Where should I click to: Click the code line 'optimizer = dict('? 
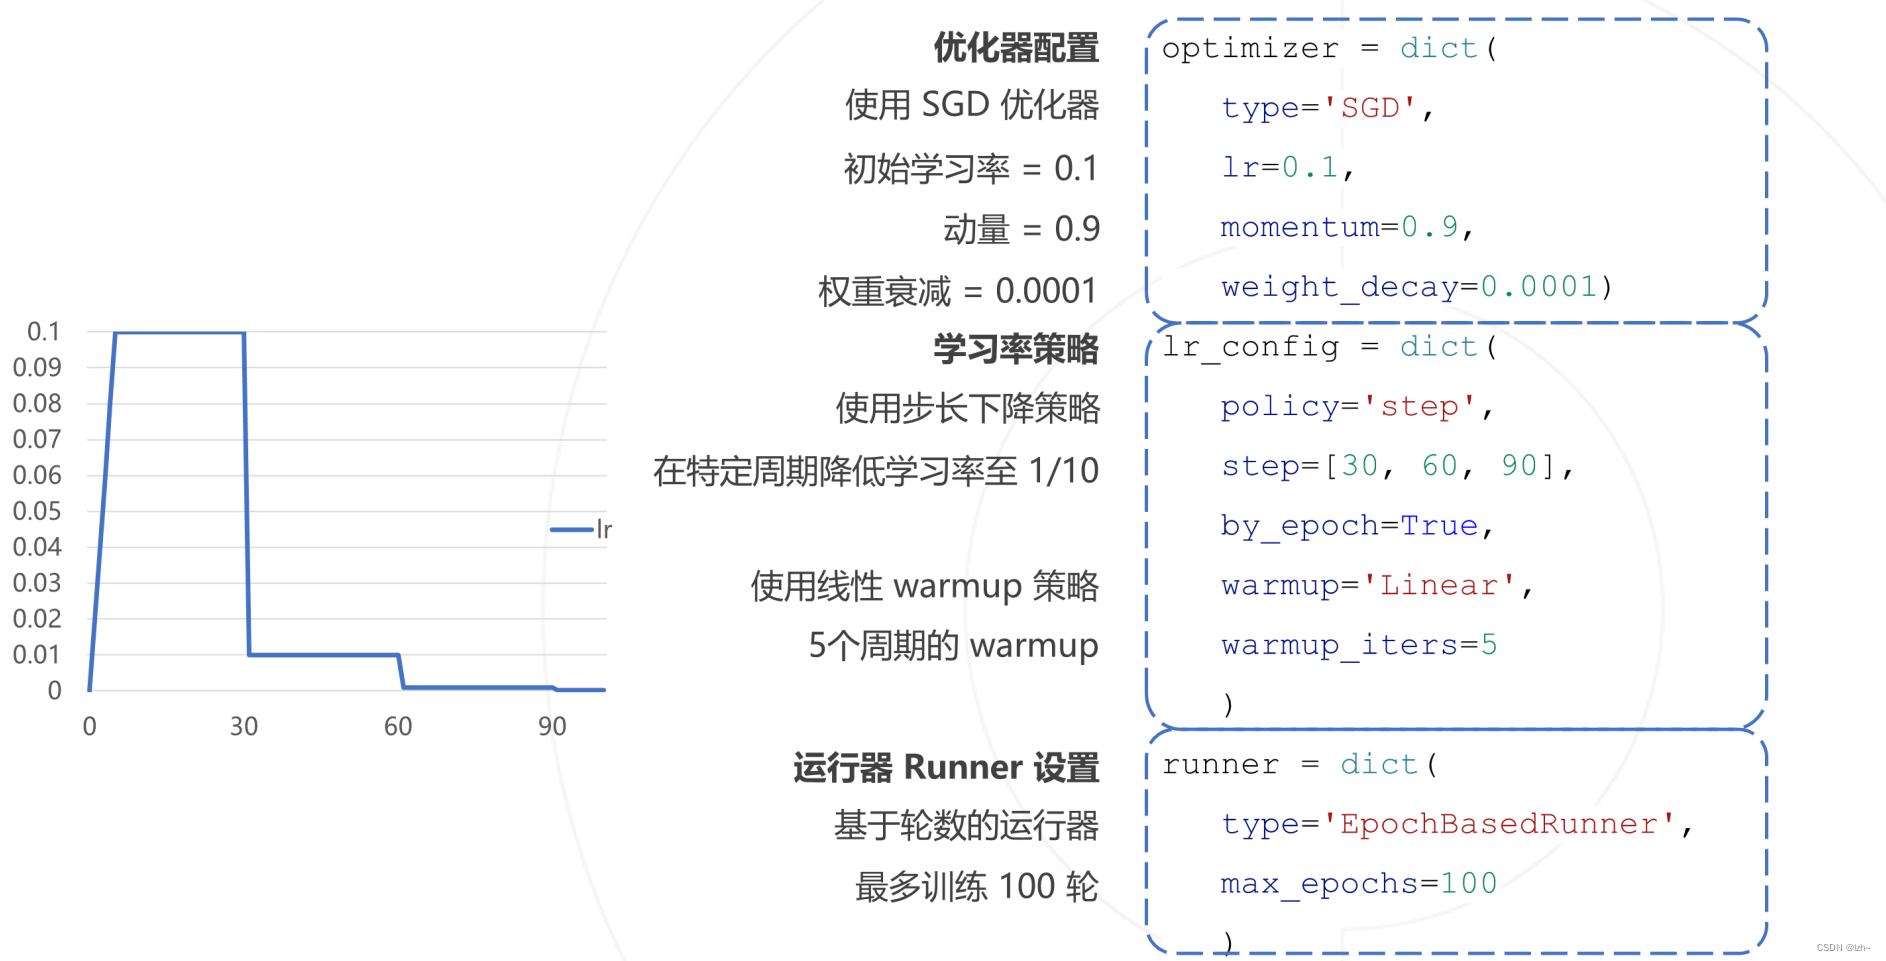coord(1330,48)
